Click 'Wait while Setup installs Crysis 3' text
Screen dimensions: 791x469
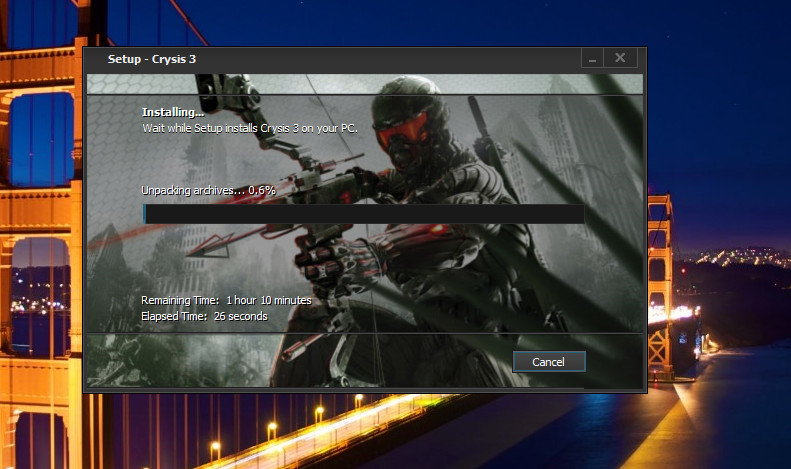250,128
